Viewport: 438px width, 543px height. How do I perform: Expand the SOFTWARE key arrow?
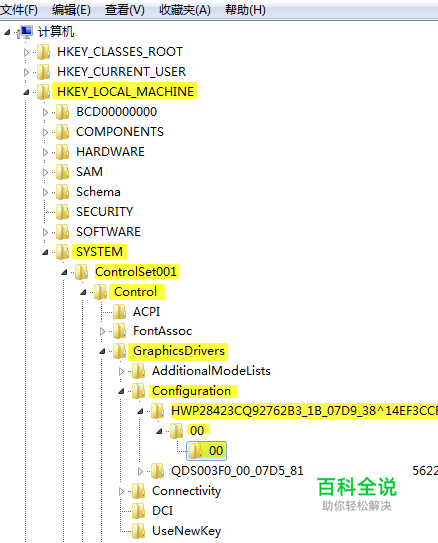(45, 232)
